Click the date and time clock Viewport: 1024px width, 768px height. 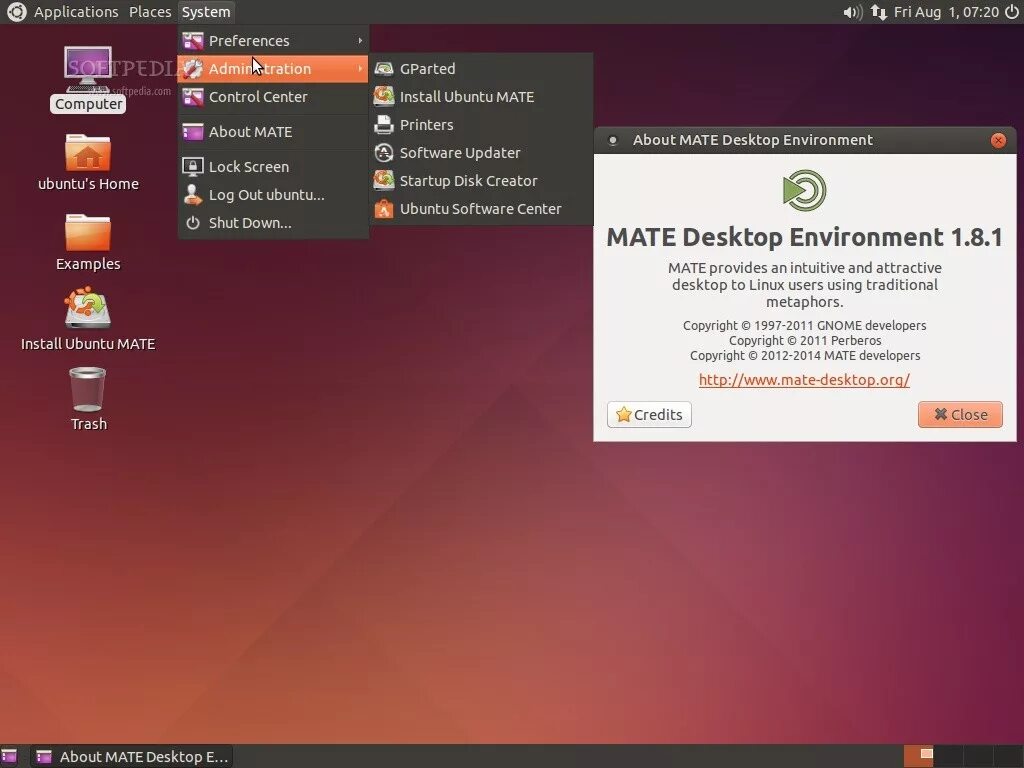[946, 12]
